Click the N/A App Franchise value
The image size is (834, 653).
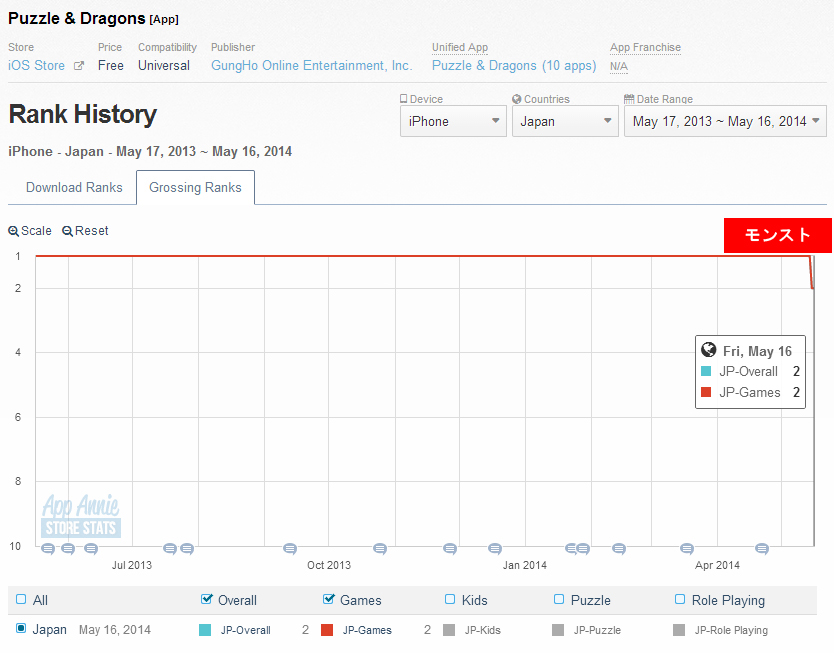tap(619, 66)
